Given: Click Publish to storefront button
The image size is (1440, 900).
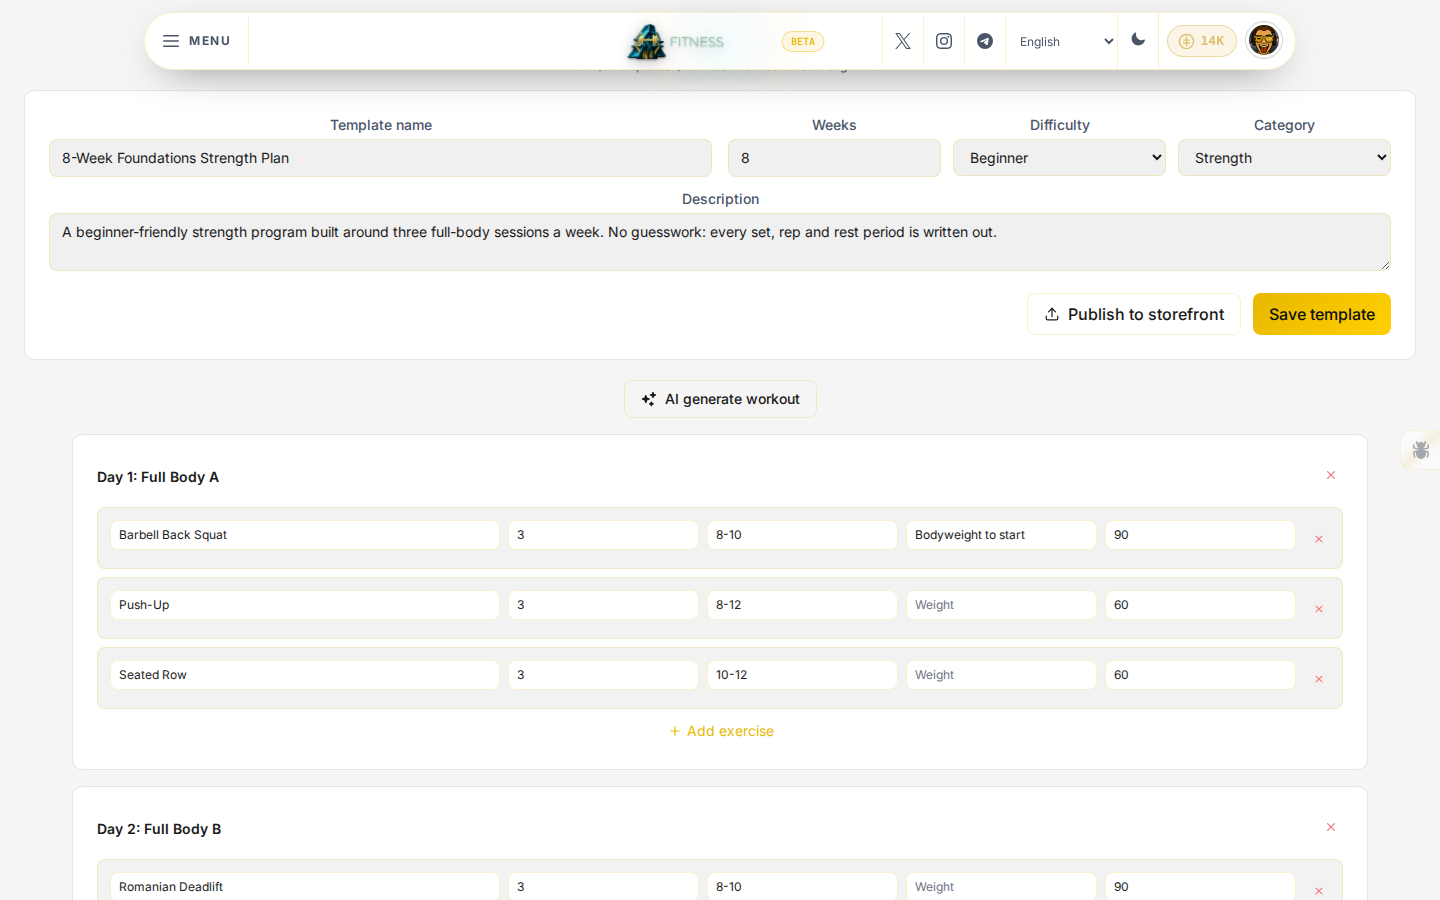Looking at the screenshot, I should (1134, 314).
